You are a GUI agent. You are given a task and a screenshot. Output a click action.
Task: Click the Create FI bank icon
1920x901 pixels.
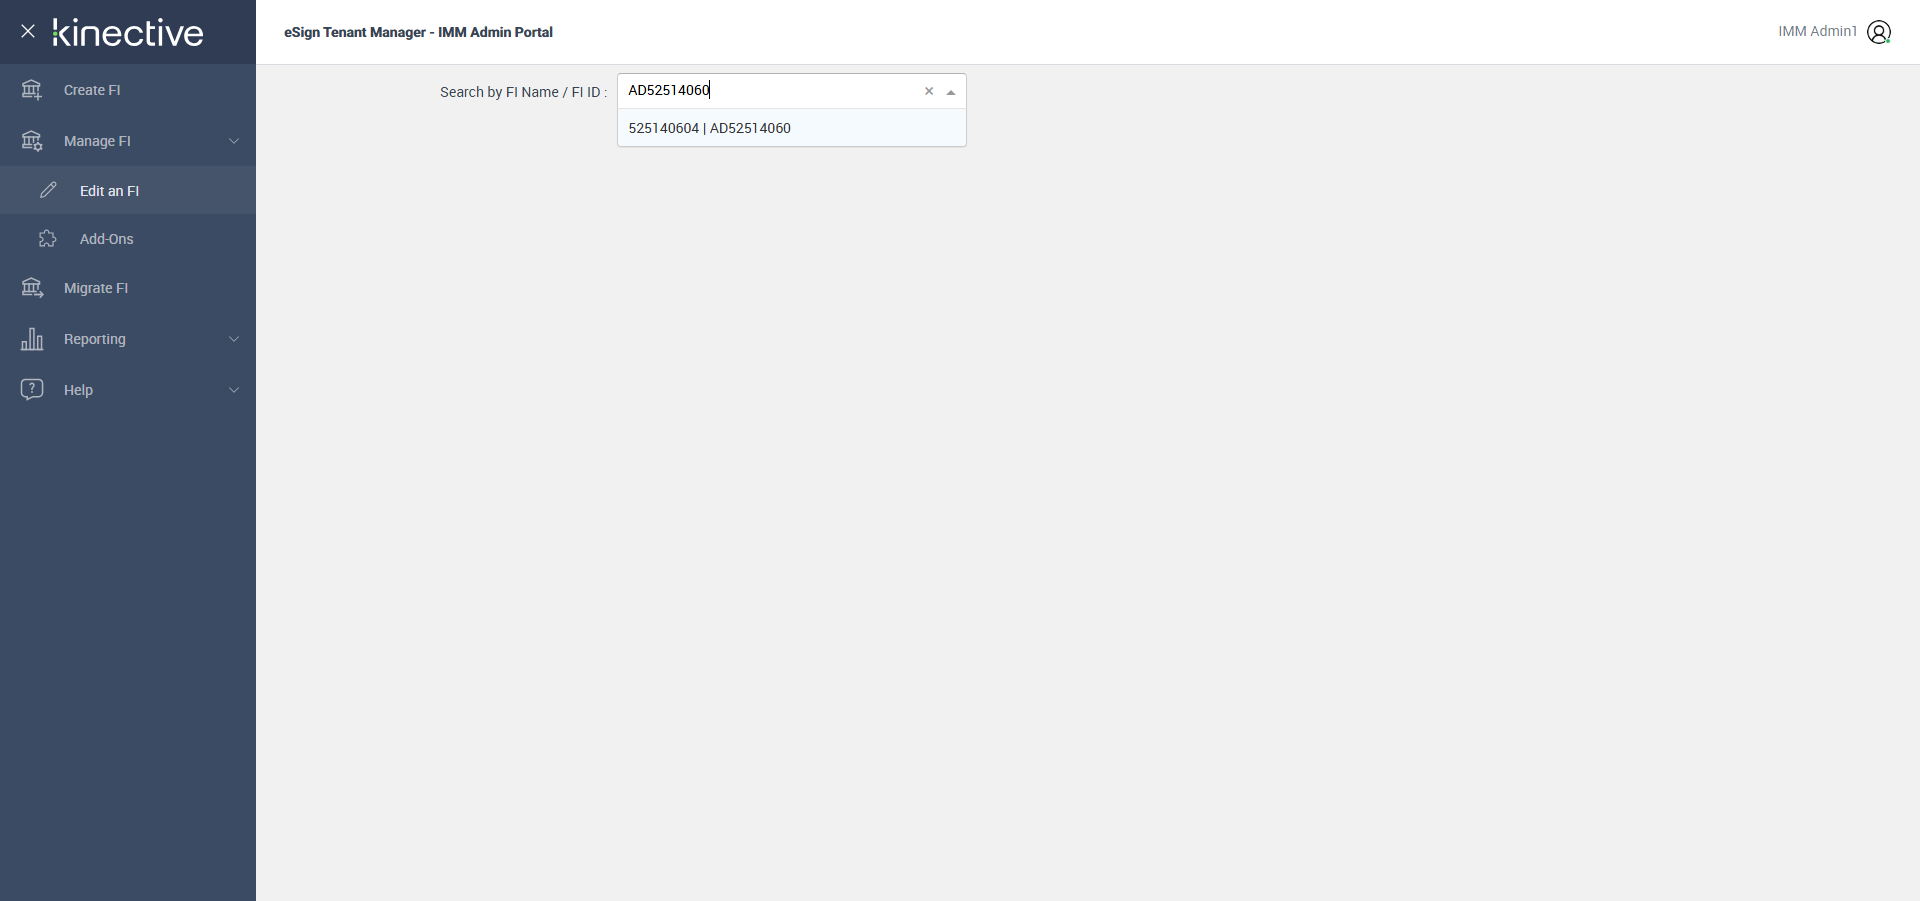point(32,90)
